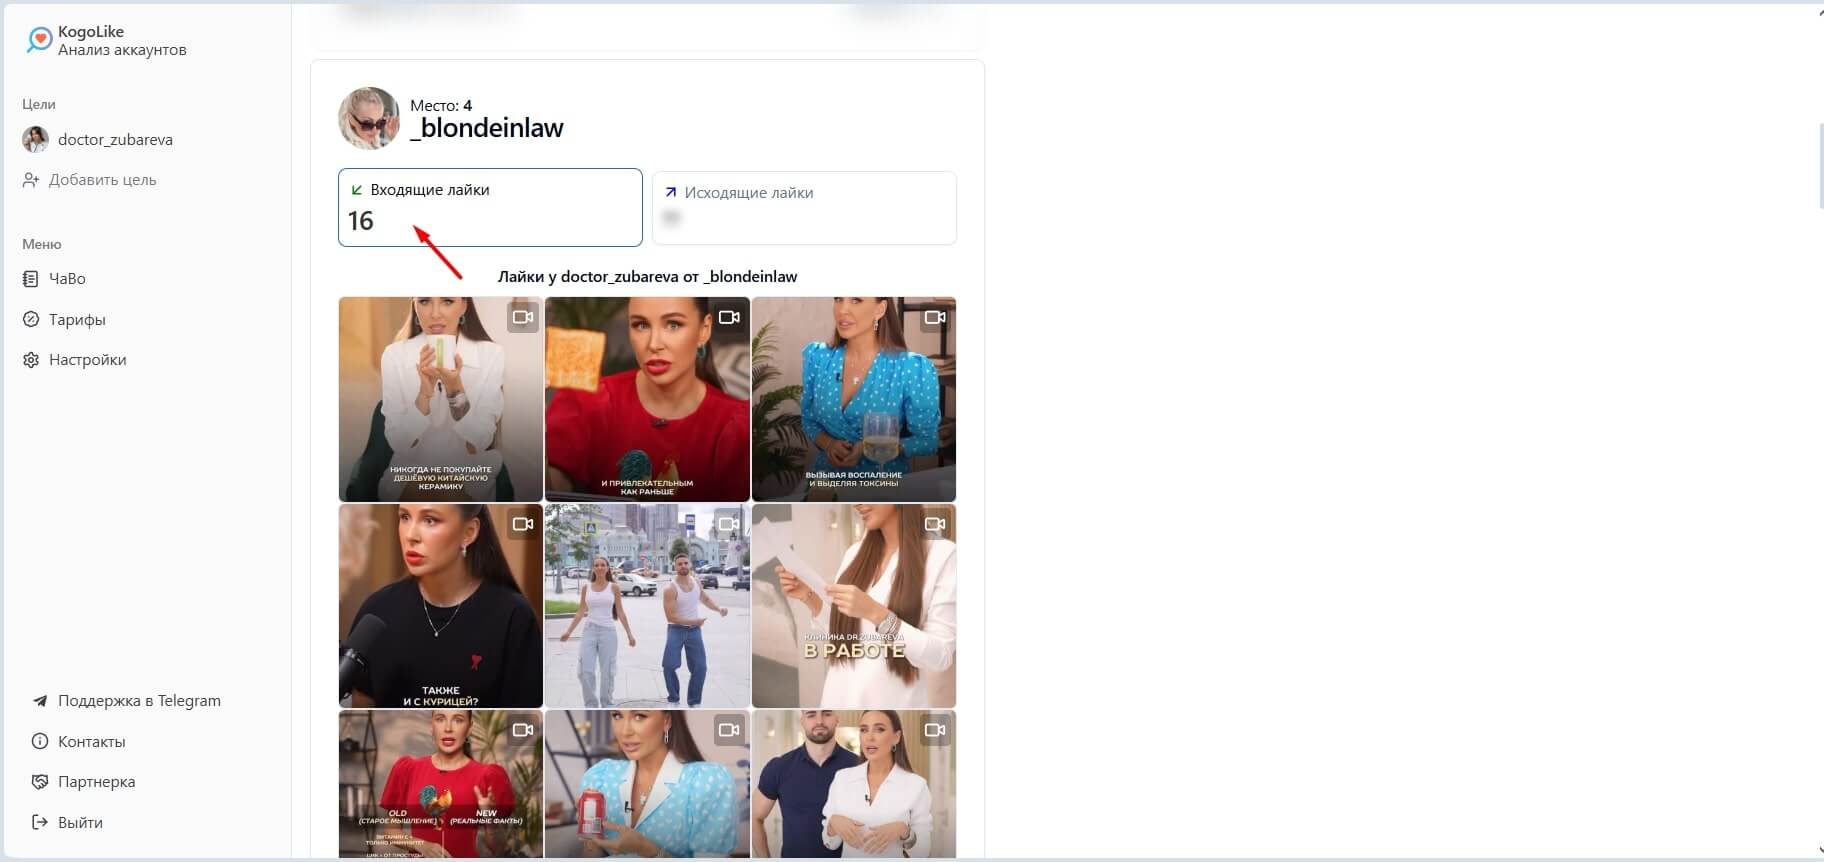Open the 'В РАБОТЕ' video thumbnail
This screenshot has width=1824, height=862.
[854, 606]
